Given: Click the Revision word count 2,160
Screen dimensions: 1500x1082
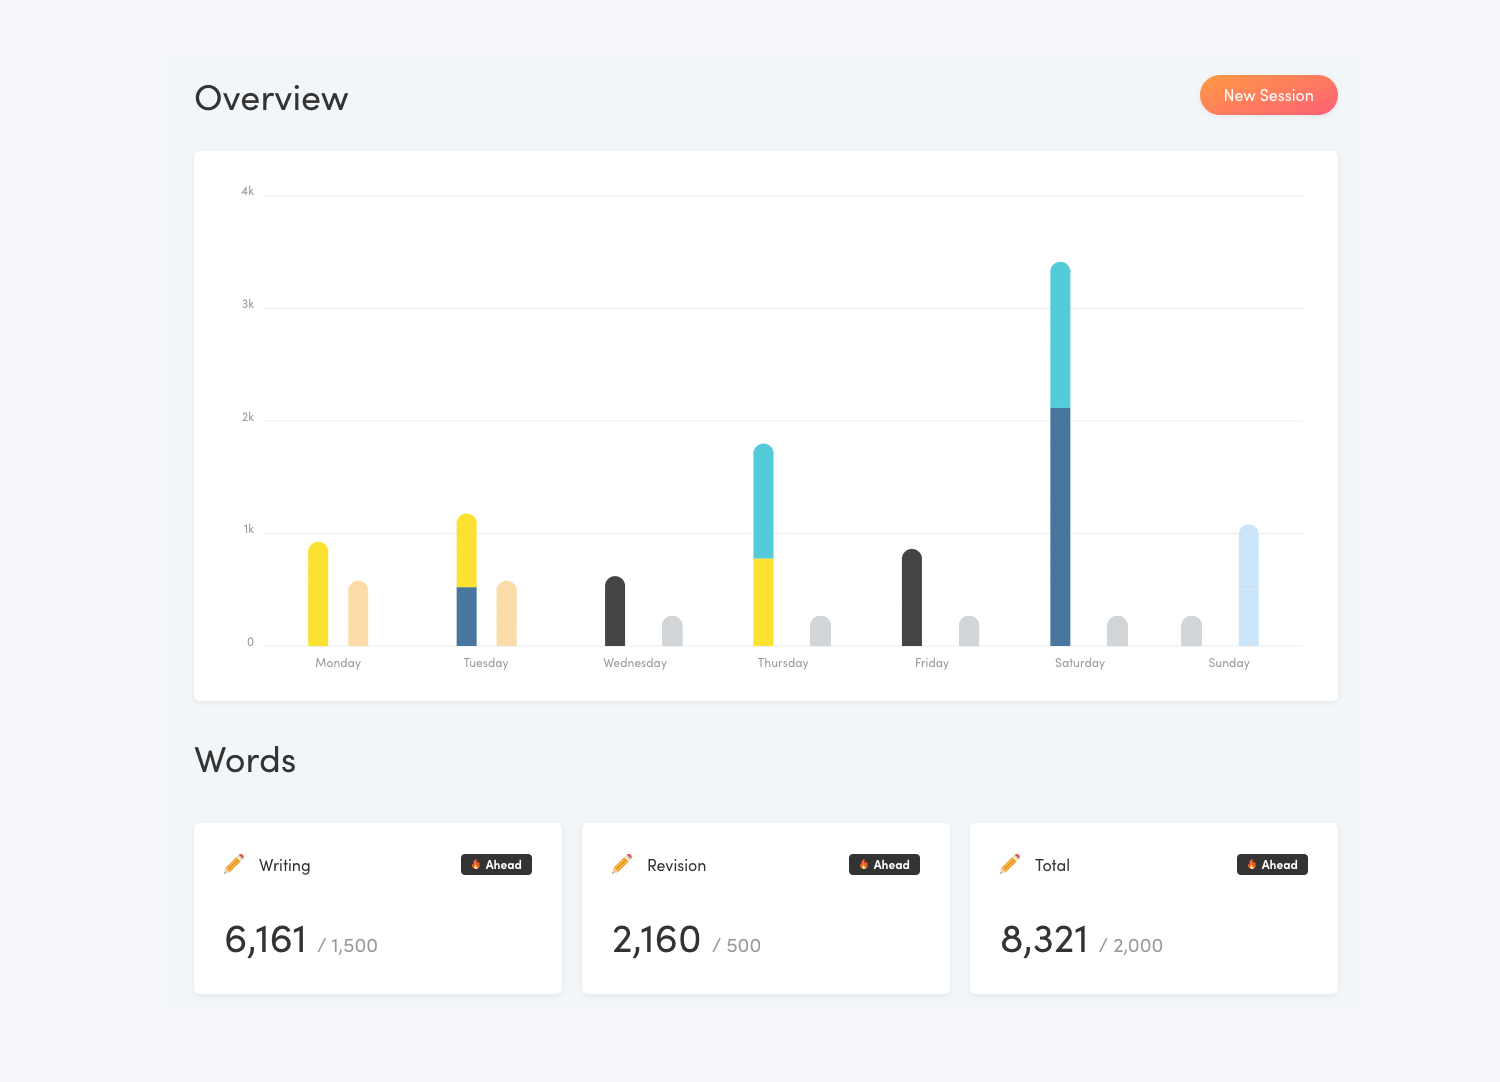Looking at the screenshot, I should point(656,940).
